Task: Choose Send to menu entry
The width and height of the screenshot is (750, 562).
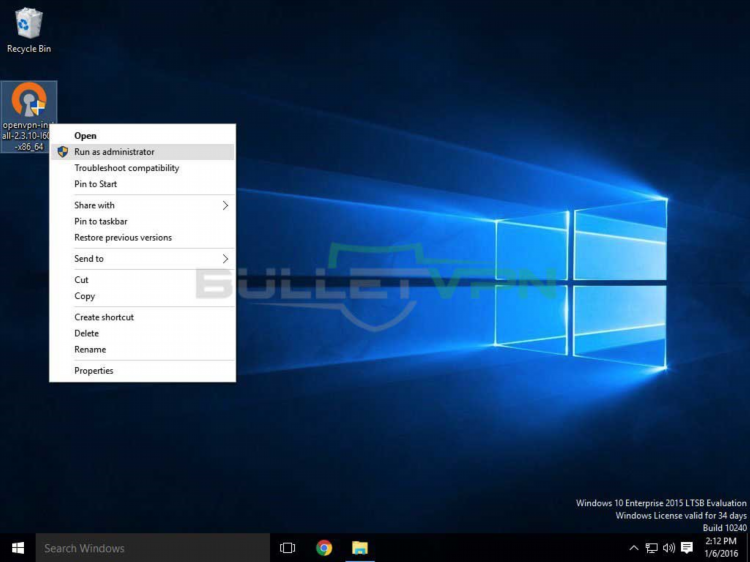Action: pos(142,259)
